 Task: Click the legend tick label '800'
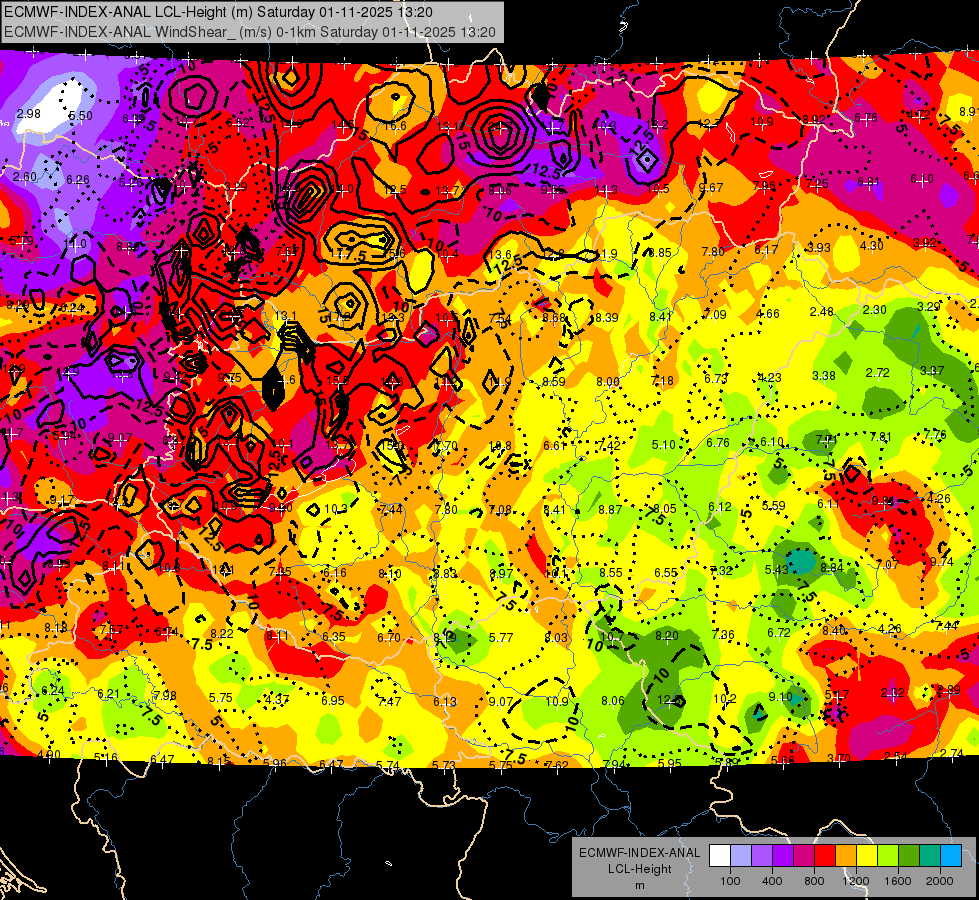click(x=814, y=881)
